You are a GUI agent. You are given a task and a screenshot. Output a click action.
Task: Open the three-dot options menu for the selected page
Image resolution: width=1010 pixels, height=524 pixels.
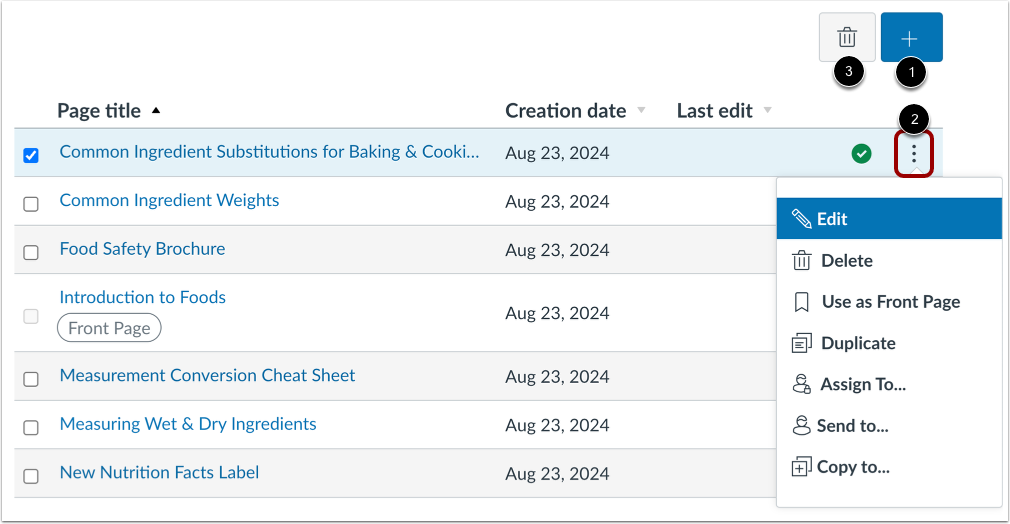click(x=914, y=154)
